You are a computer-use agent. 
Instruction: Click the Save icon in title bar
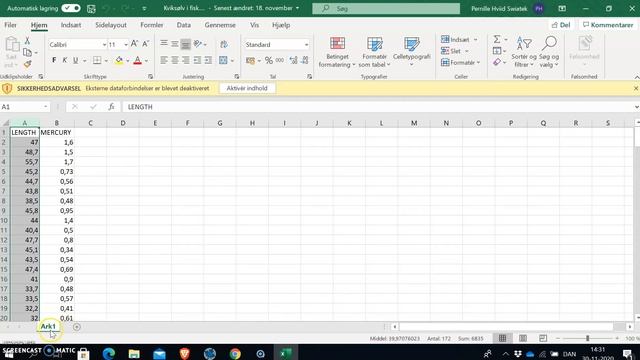point(91,8)
